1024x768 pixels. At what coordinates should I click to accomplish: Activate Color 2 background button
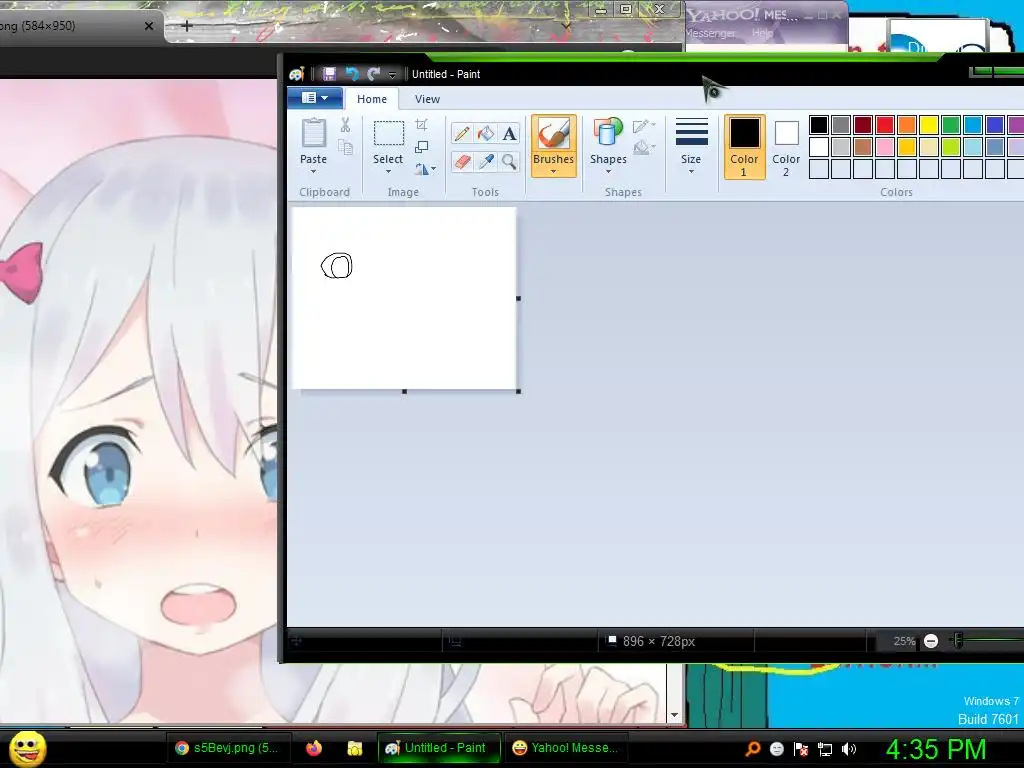click(786, 147)
